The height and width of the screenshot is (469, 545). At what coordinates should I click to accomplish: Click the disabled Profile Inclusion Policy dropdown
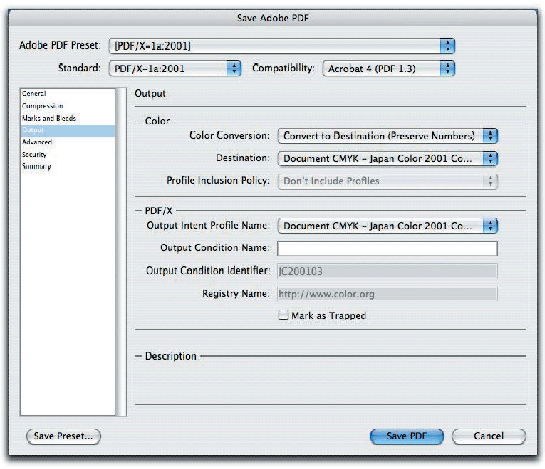click(x=388, y=181)
